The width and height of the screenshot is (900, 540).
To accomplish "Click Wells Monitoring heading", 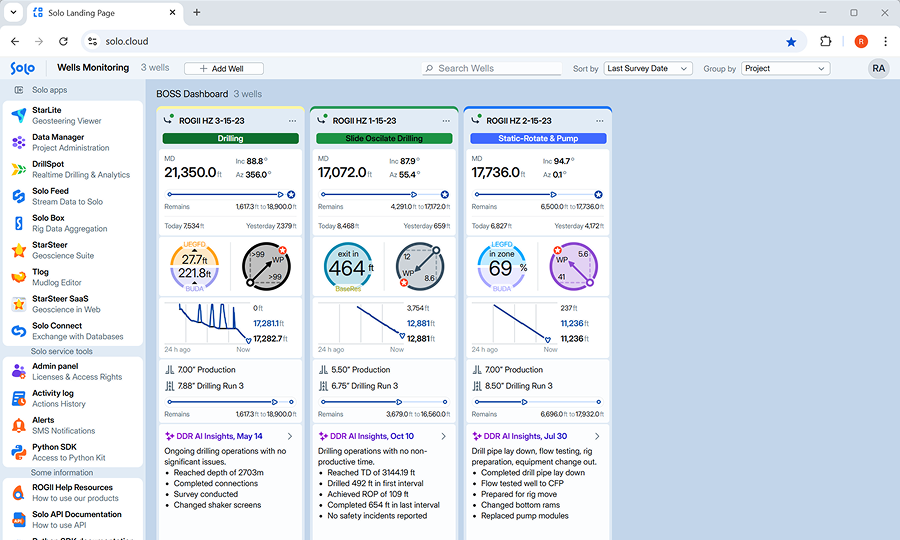I will [93, 68].
